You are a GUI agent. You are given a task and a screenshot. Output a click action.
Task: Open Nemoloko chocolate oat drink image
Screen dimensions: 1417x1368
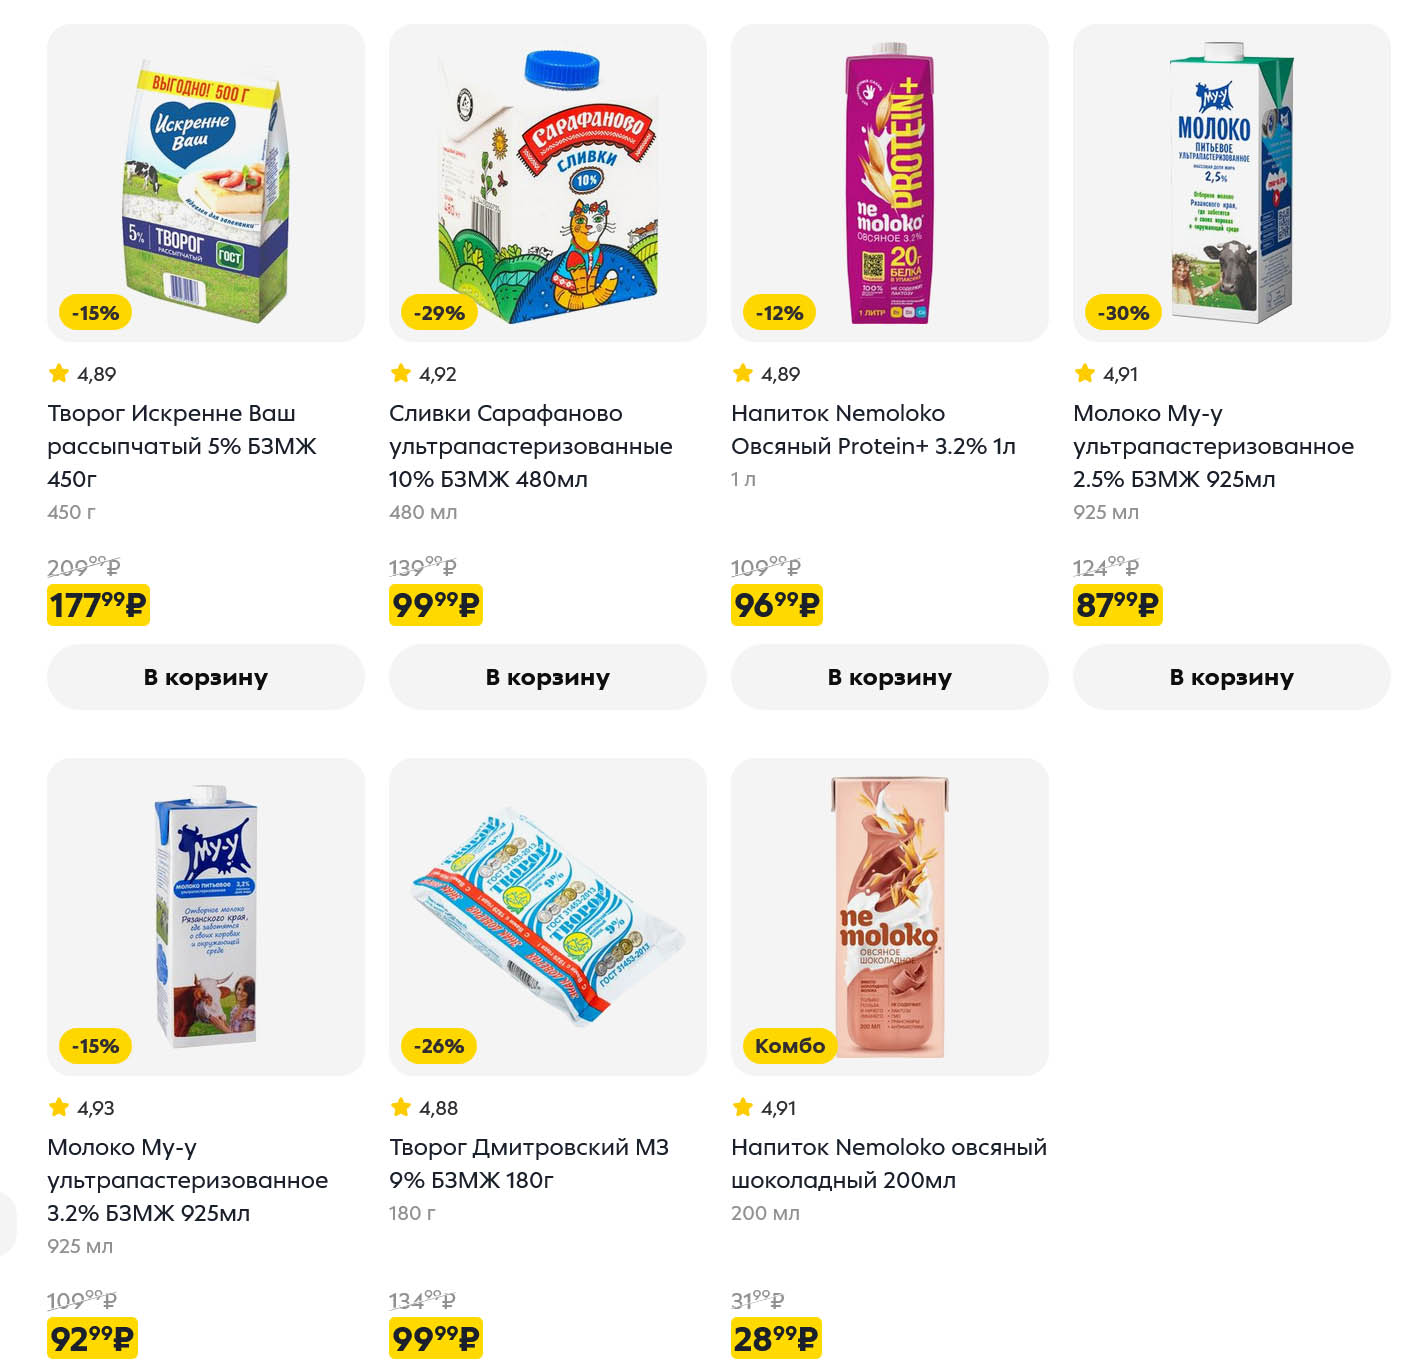tap(889, 917)
